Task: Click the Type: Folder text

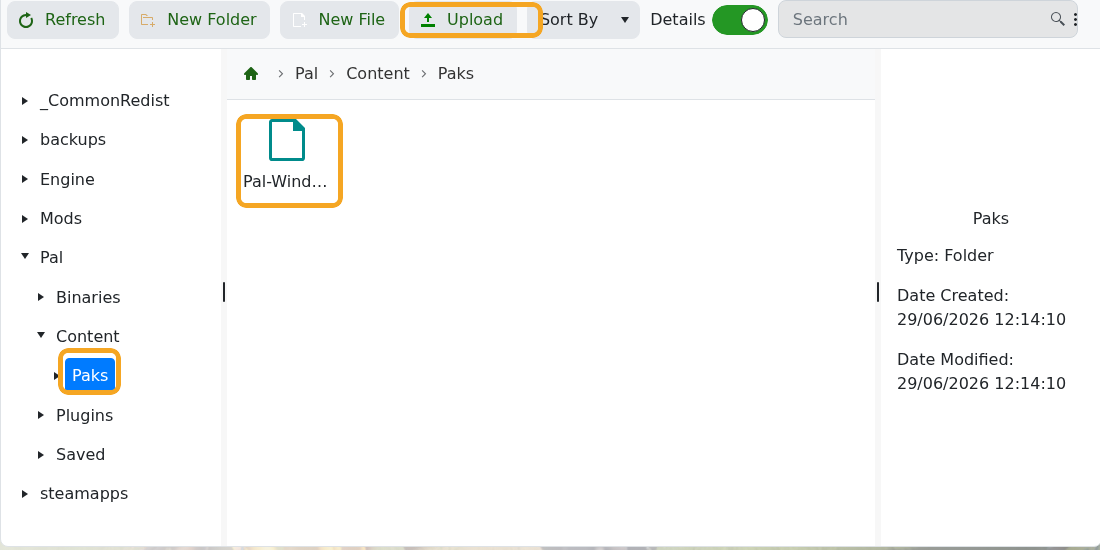Action: pyautogui.click(x=945, y=255)
